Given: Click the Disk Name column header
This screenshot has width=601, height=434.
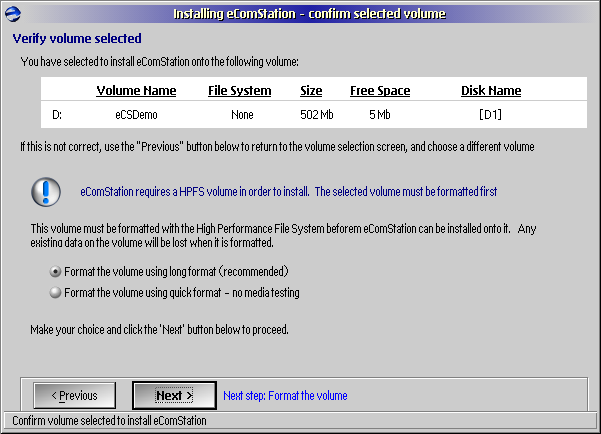Looking at the screenshot, I should click(x=491, y=90).
